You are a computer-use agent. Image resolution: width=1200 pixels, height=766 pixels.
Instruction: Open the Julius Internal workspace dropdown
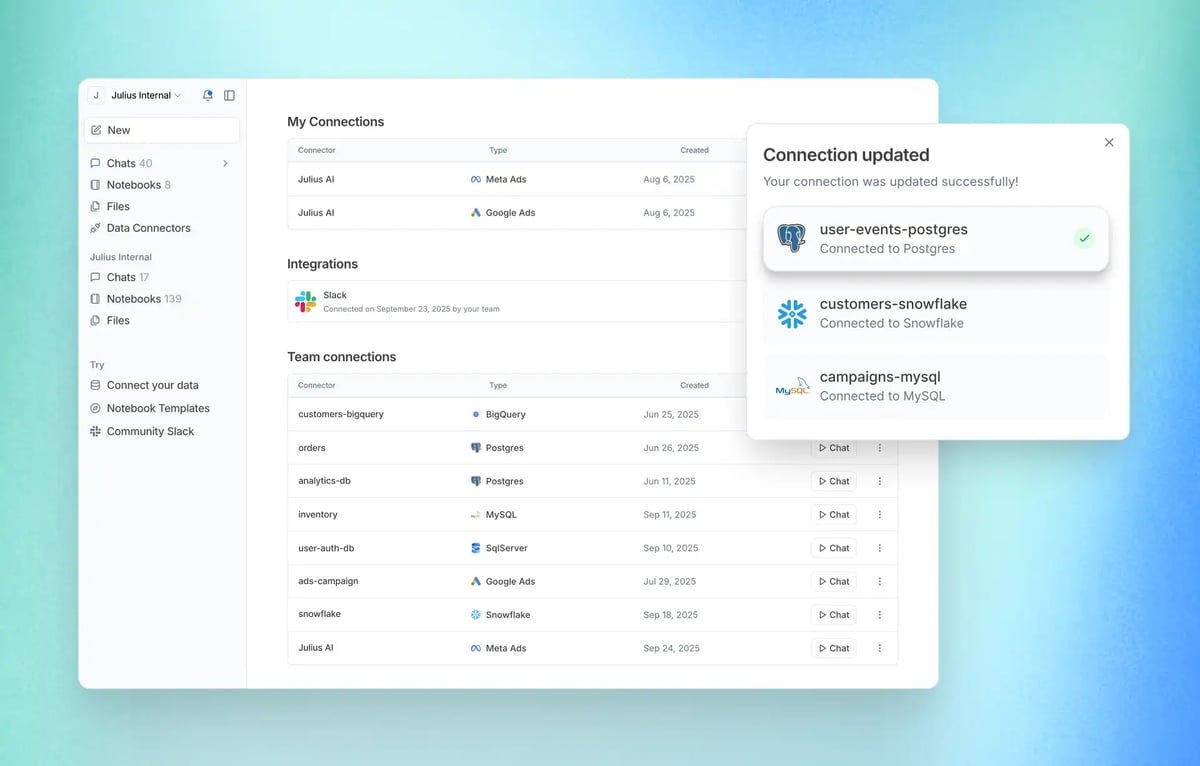tap(140, 95)
